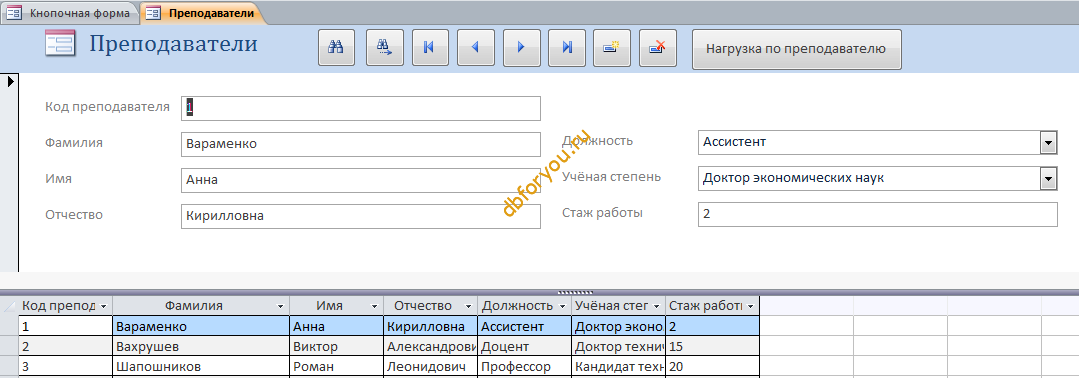This screenshot has width=1079, height=378.
Task: Click the Доктор технич cell
Action: [619, 346]
